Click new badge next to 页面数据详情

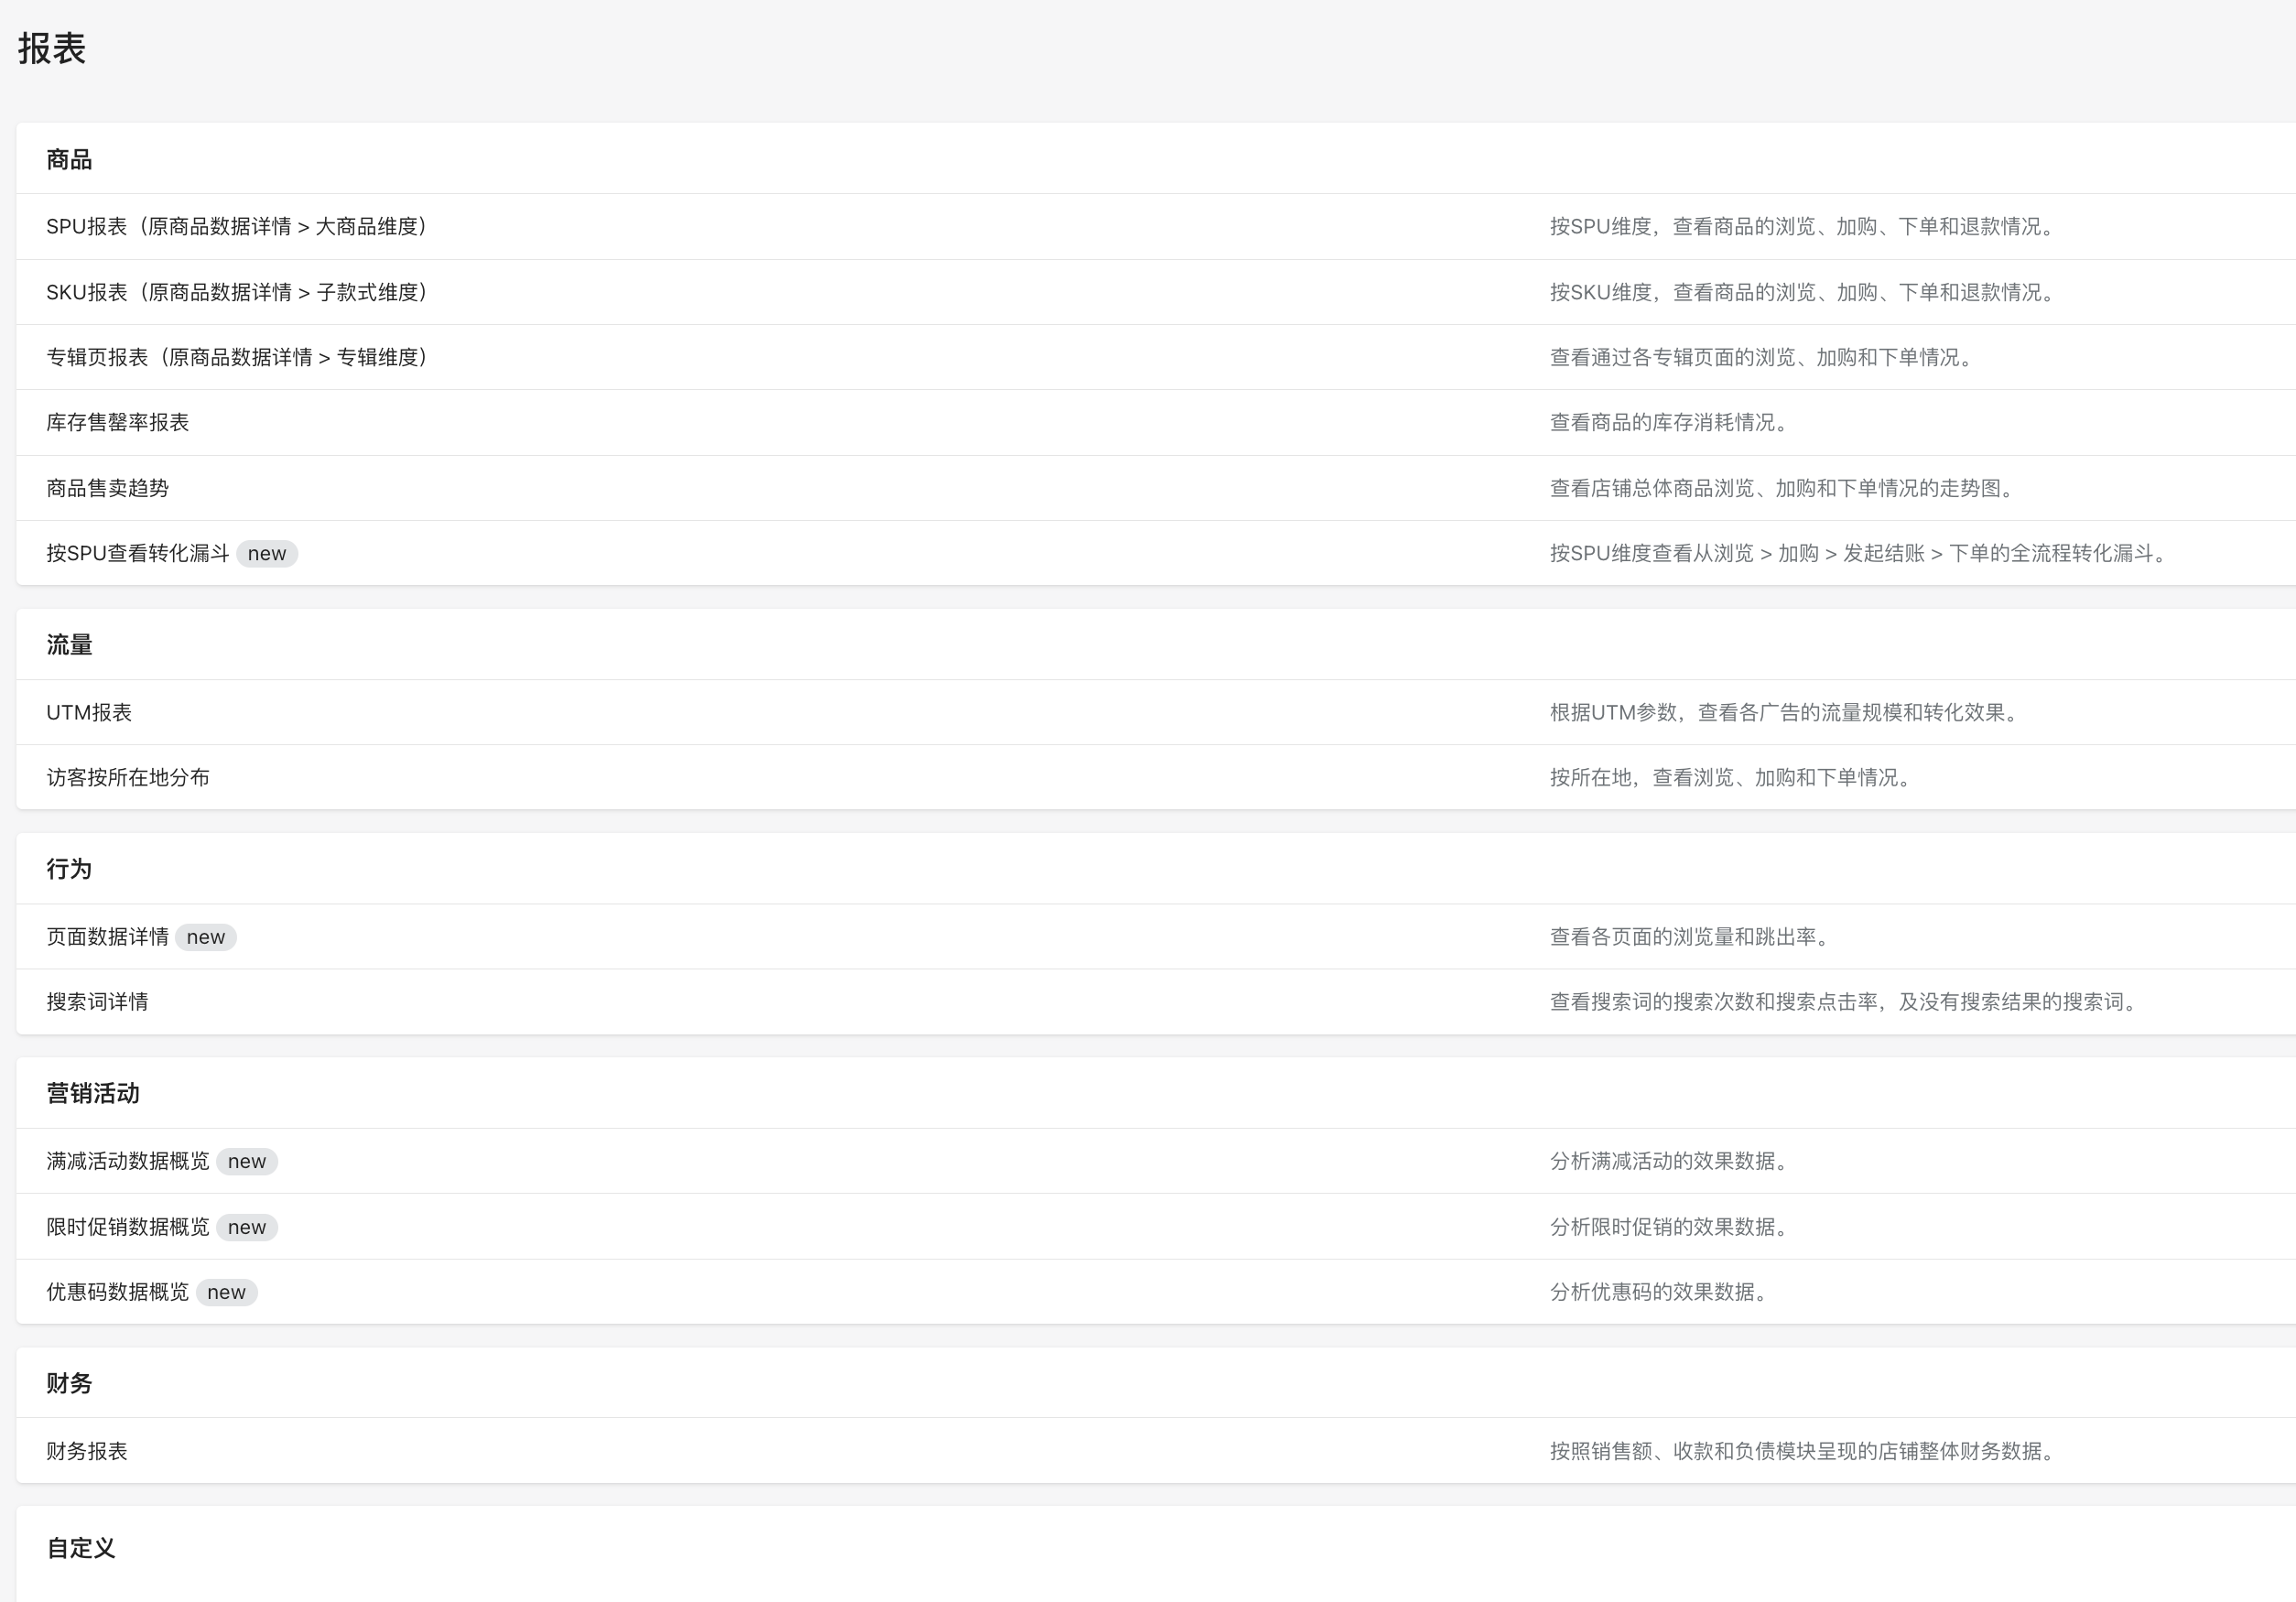click(x=206, y=937)
